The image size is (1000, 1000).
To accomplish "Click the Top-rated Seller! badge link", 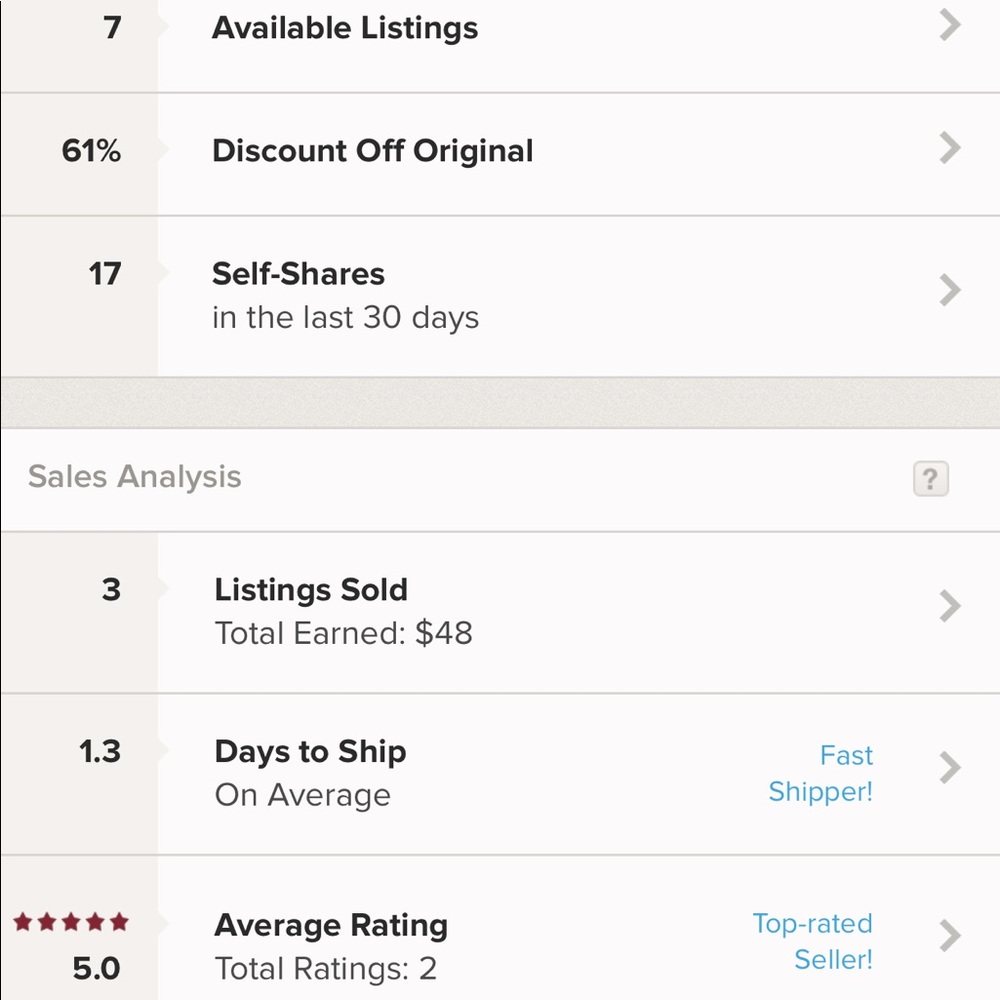I will 813,941.
